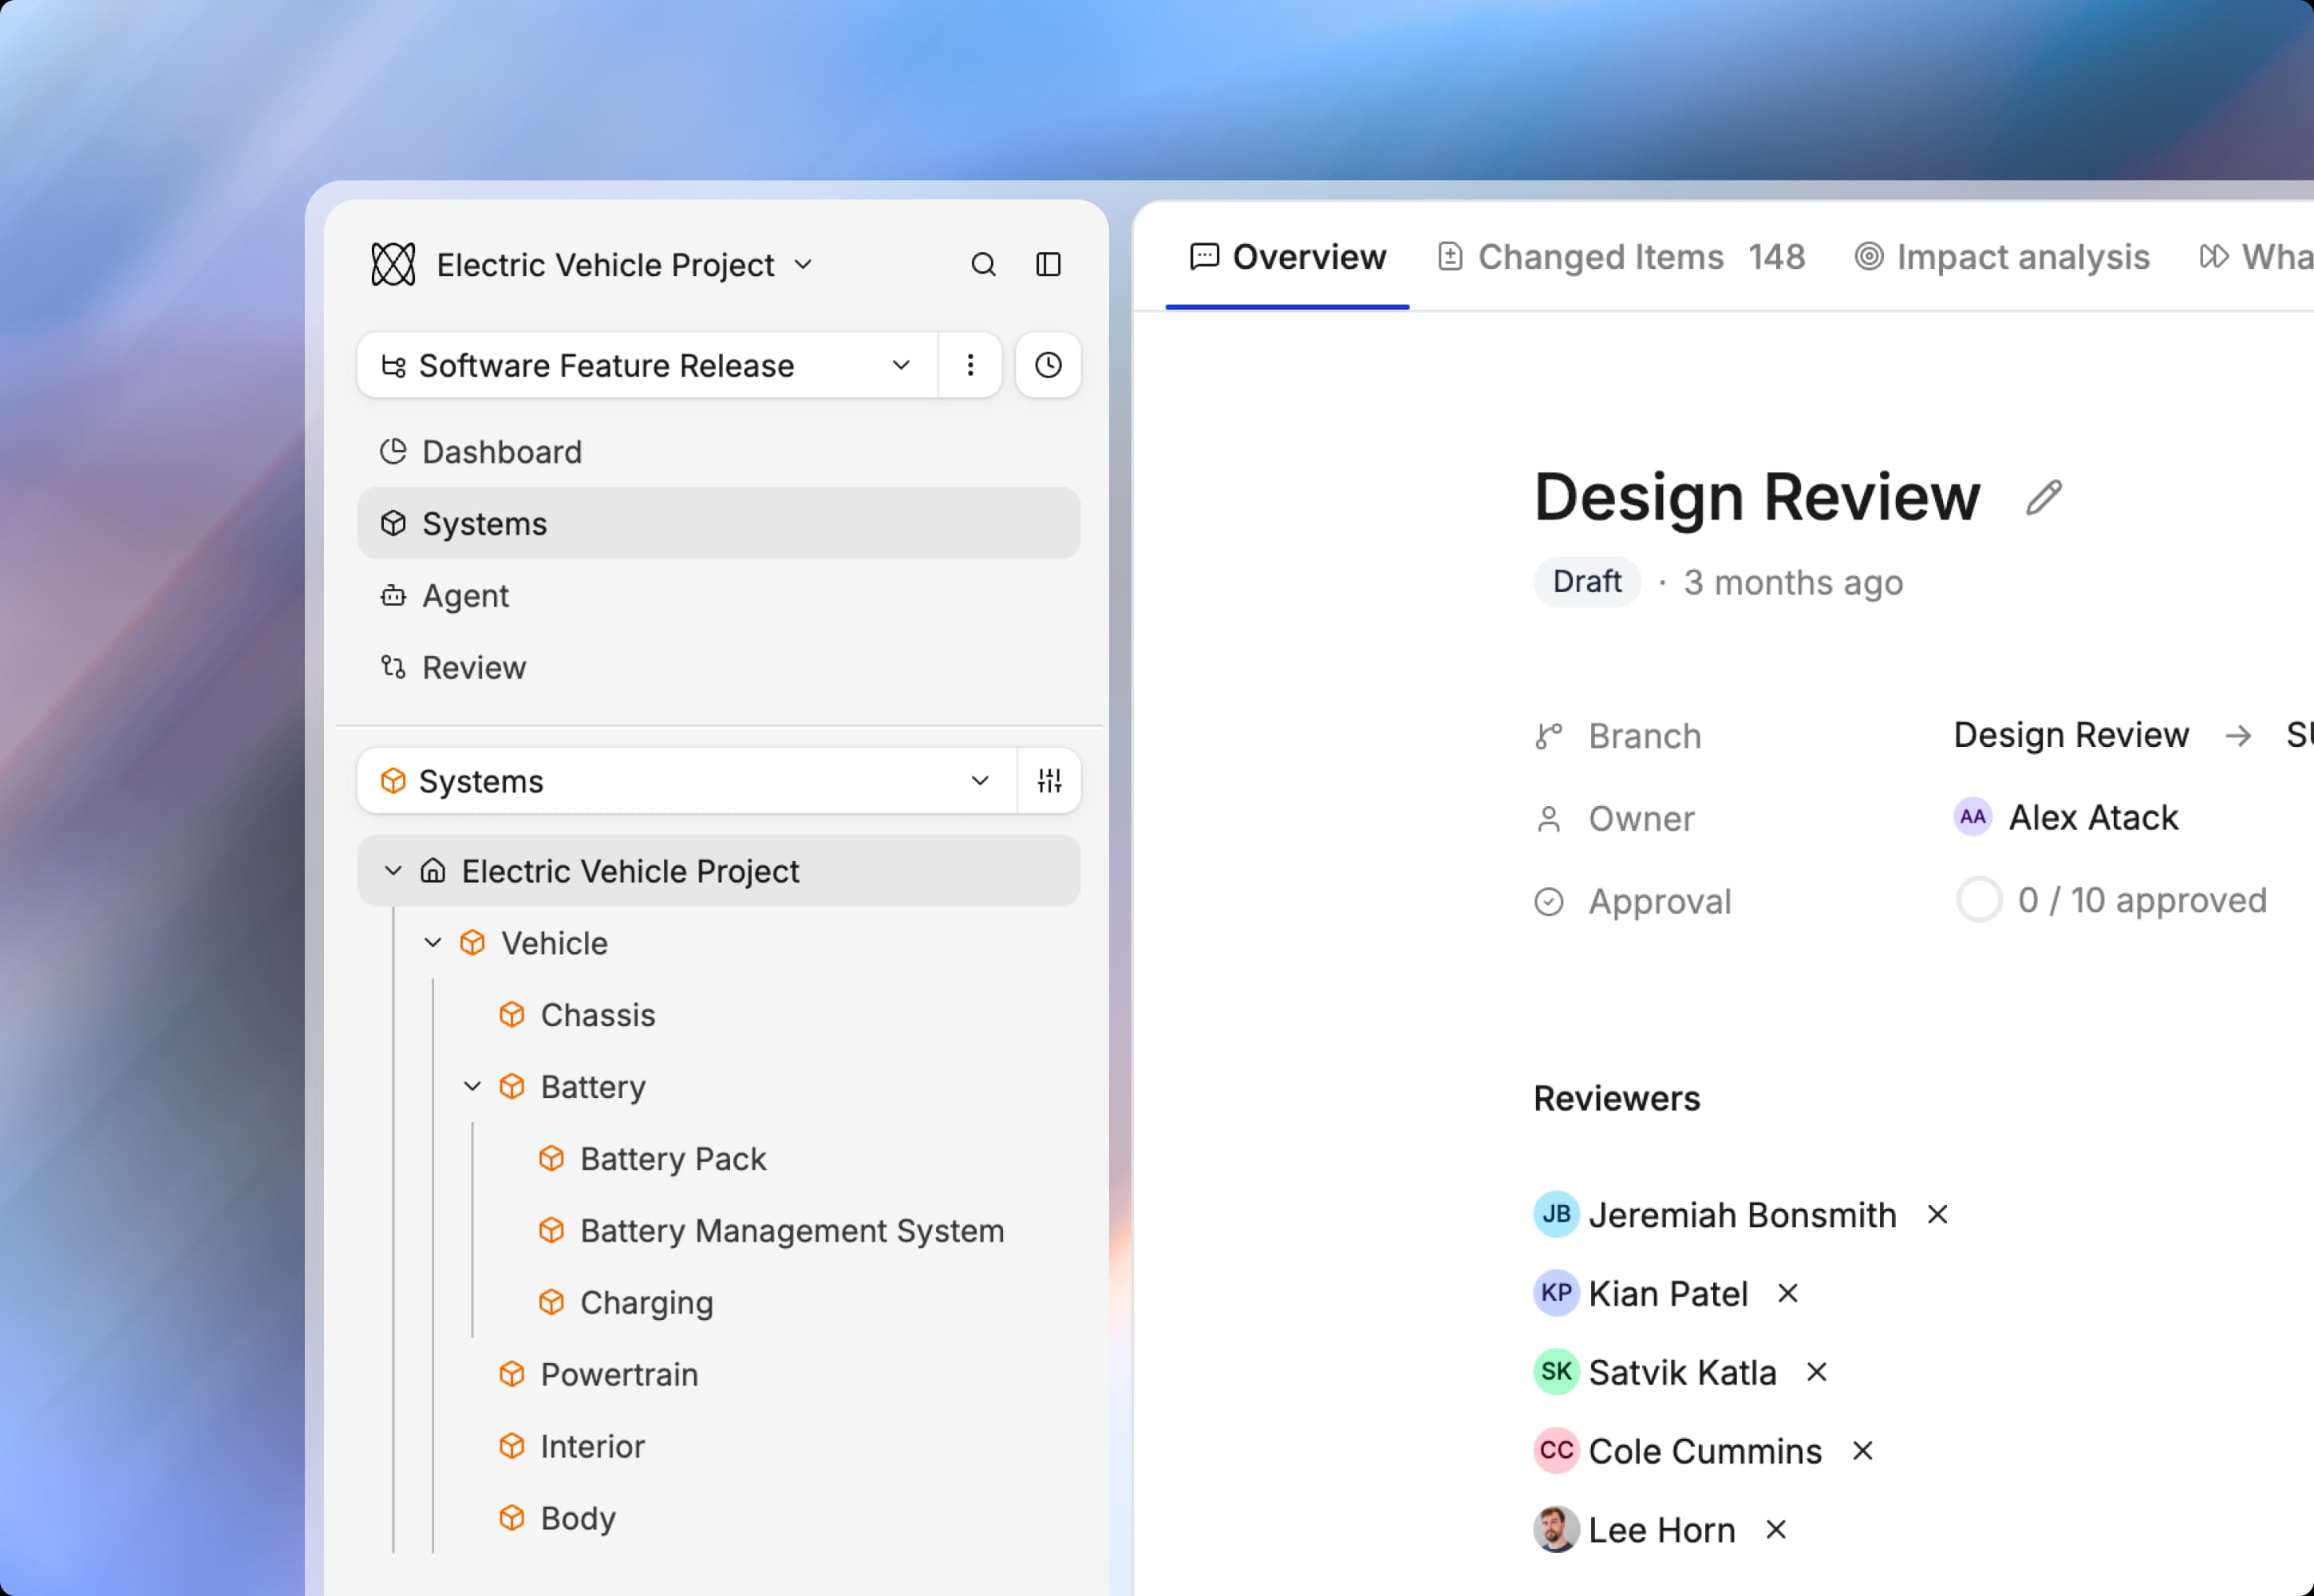The image size is (2314, 1596).
Task: Click the Electric Vehicle Project logo icon
Action: [393, 265]
